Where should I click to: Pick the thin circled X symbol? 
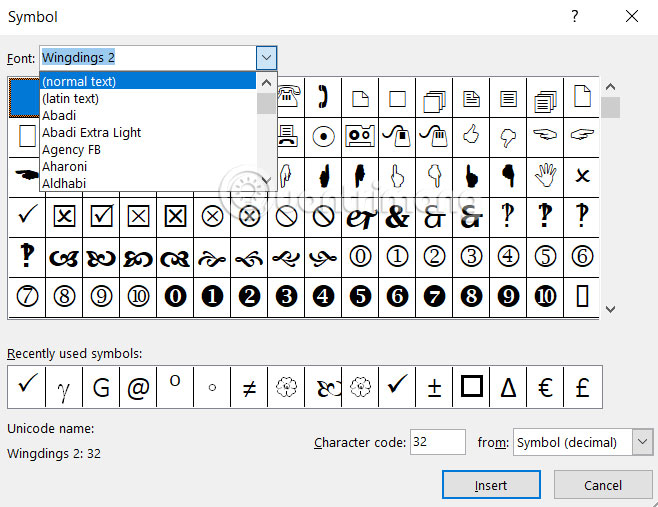212,216
